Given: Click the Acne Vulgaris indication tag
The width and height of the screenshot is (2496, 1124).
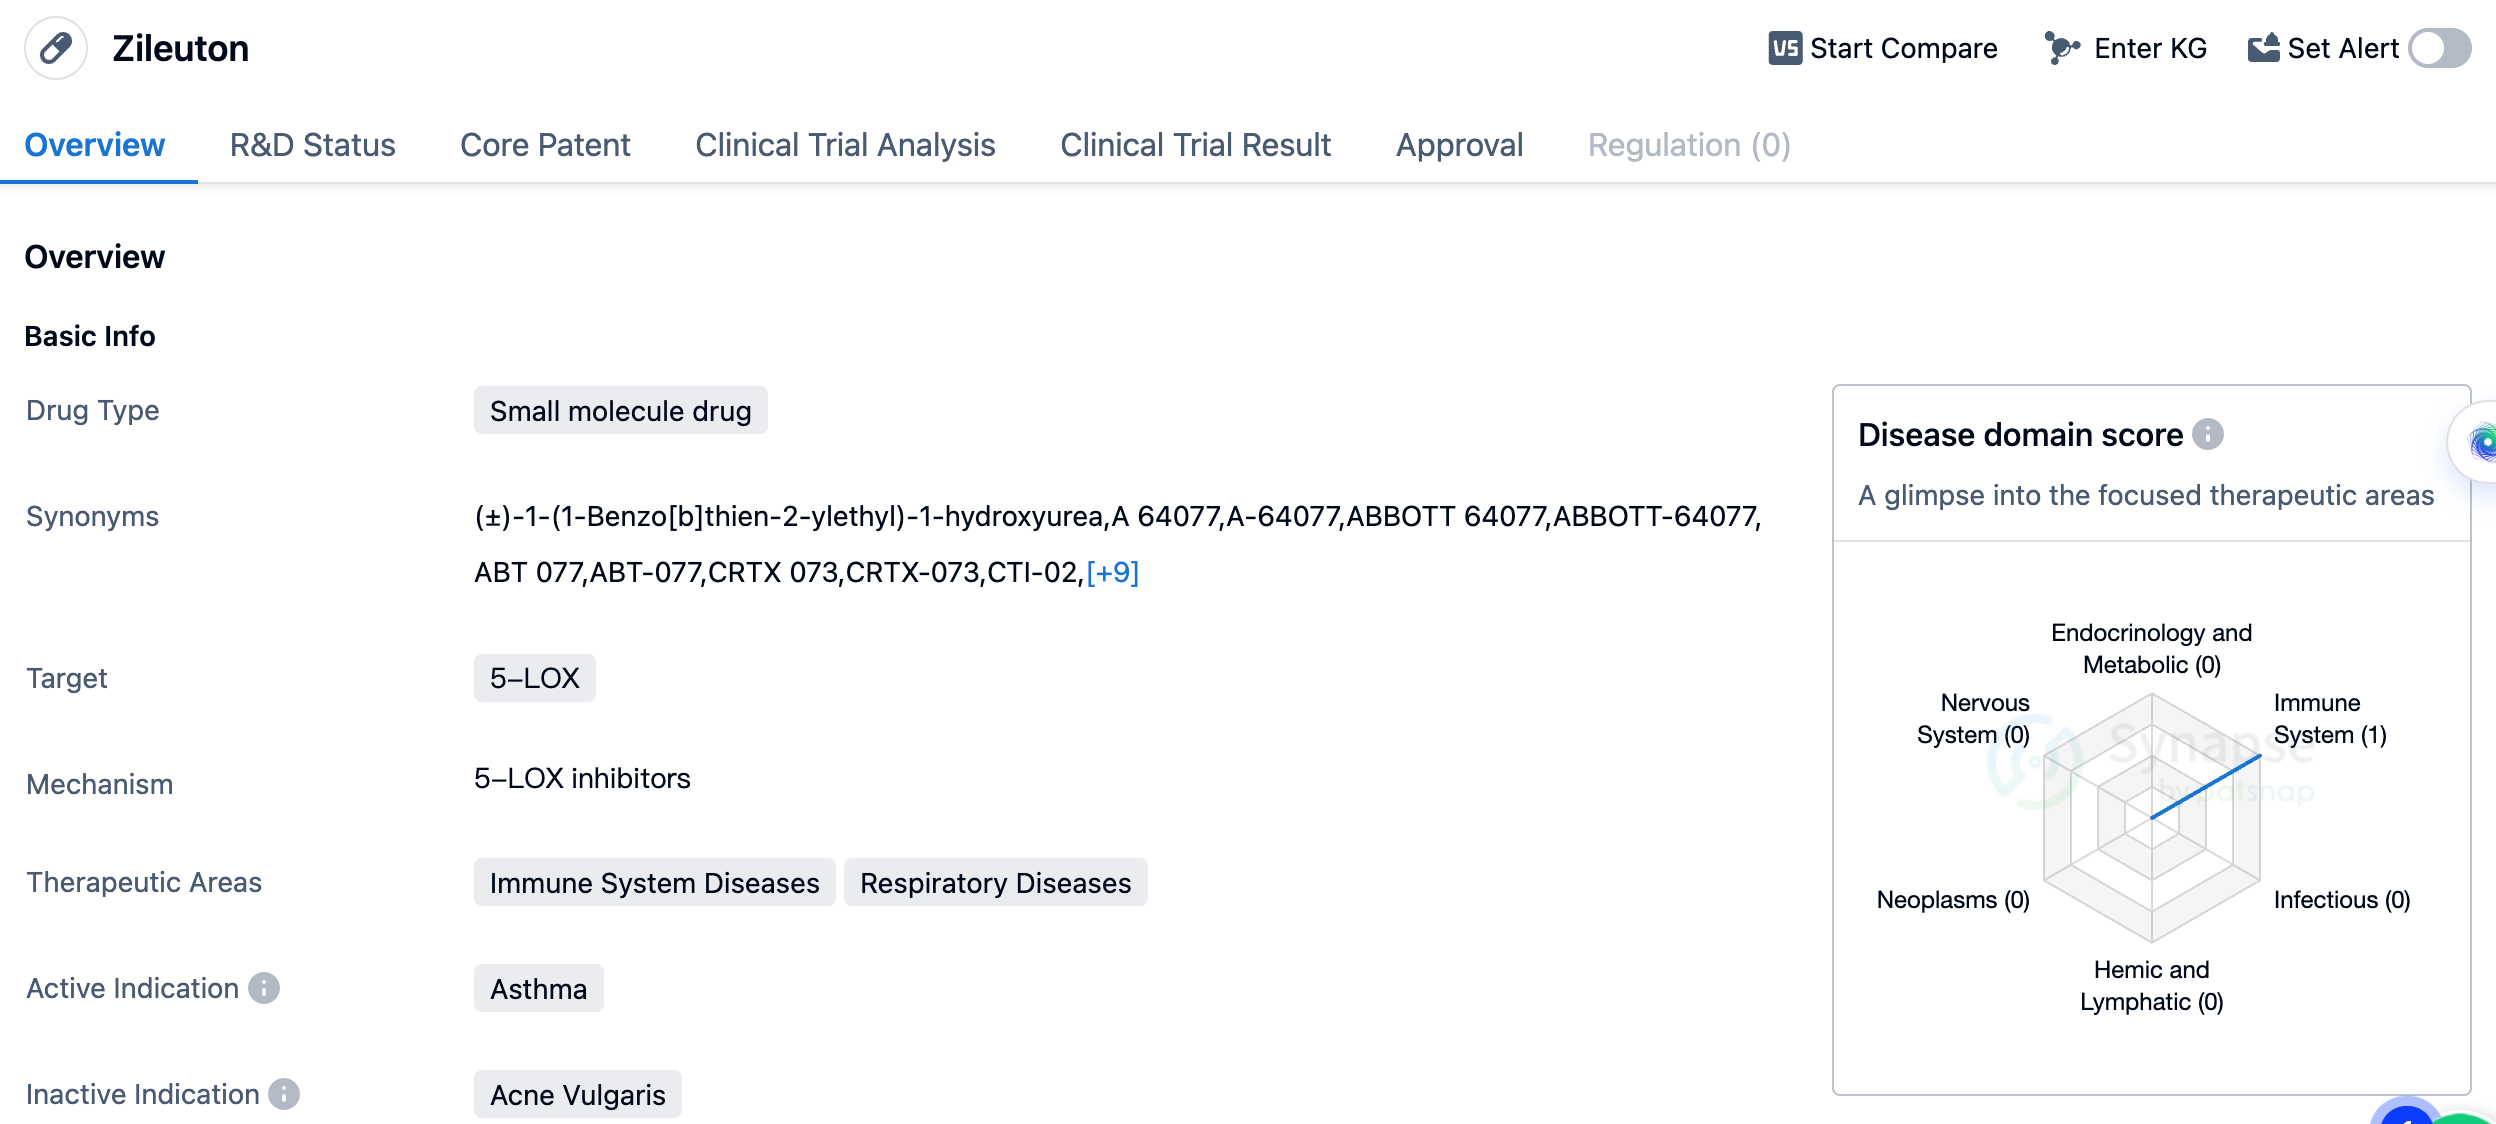Looking at the screenshot, I should coord(577,1095).
